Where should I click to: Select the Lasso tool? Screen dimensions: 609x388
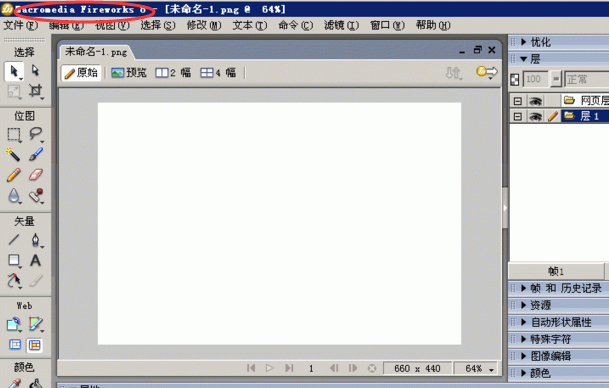pos(36,134)
